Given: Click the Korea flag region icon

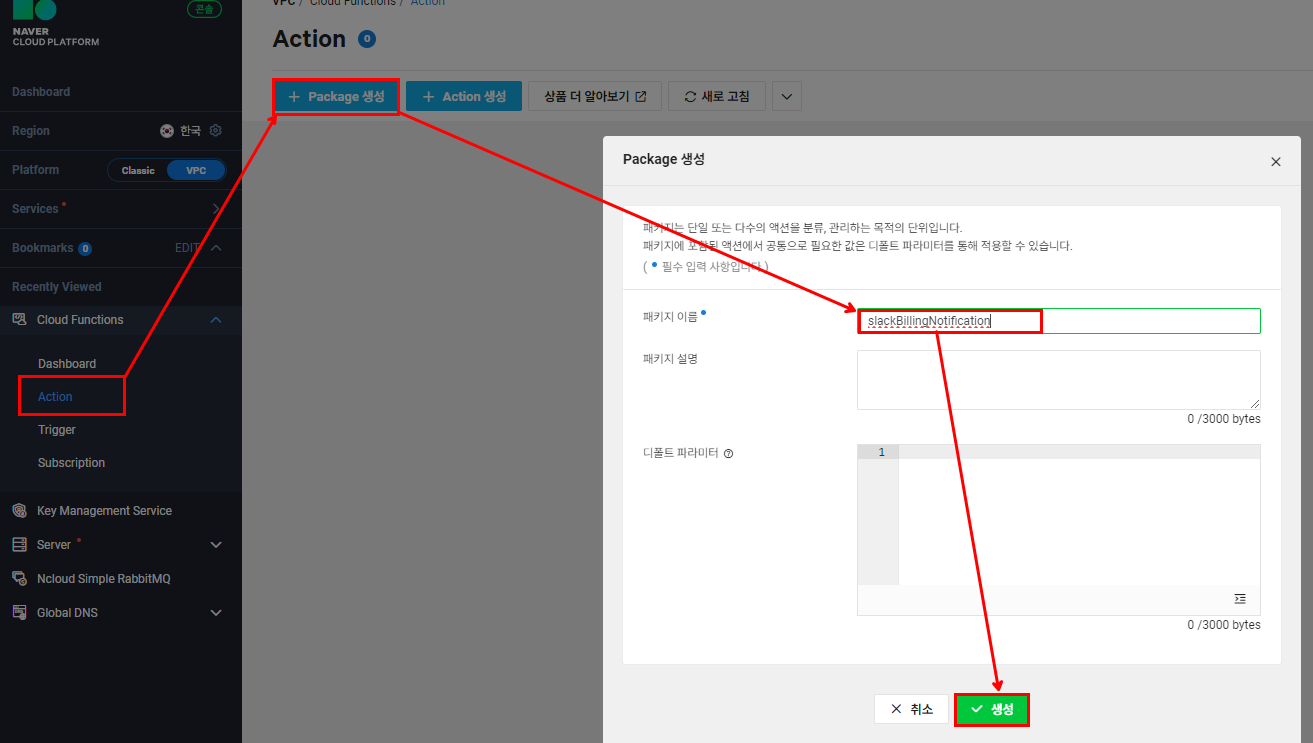Looking at the screenshot, I should pyautogui.click(x=167, y=131).
